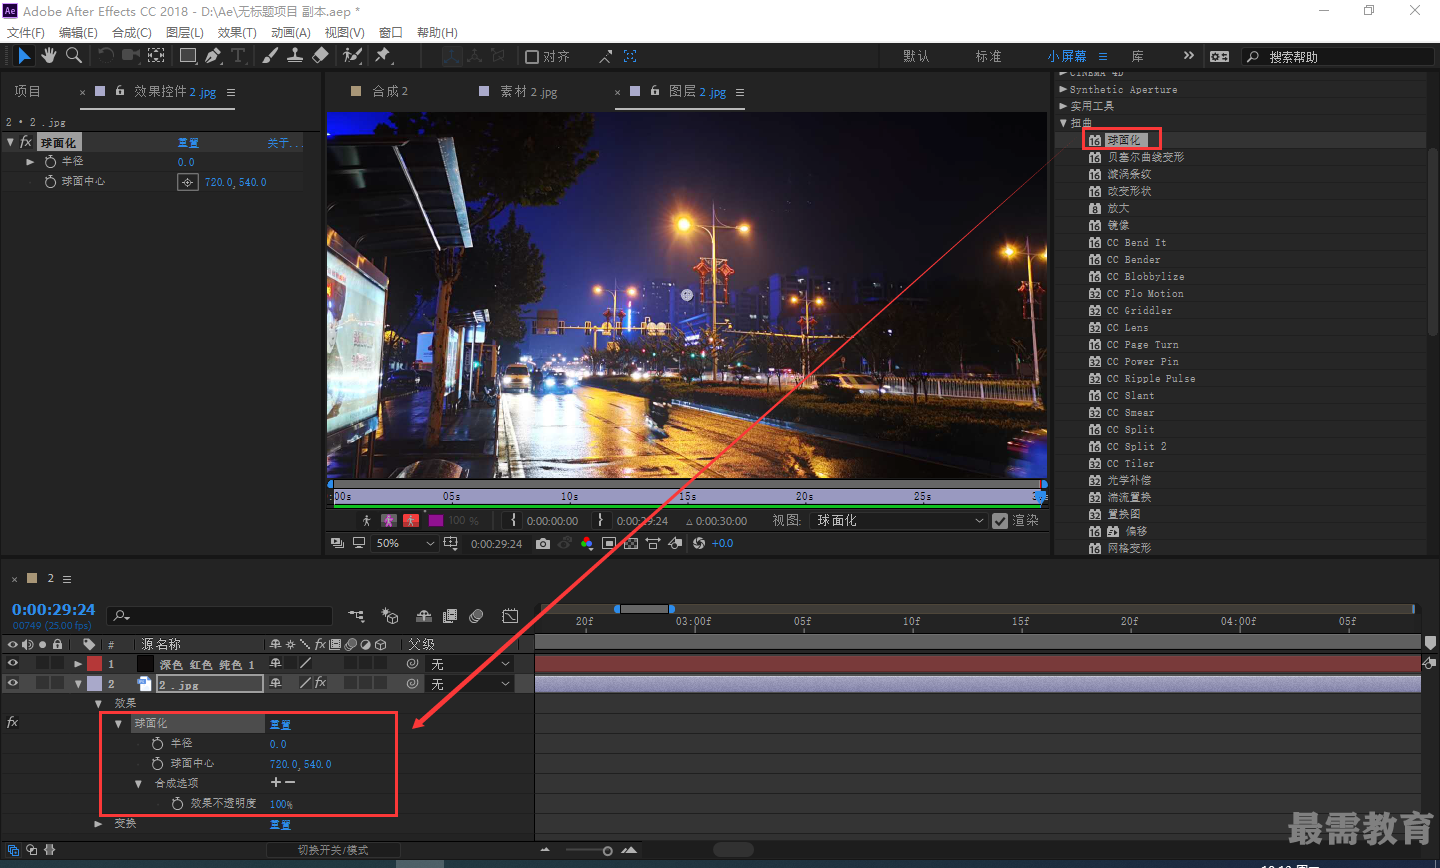Select the Hand tool
The height and width of the screenshot is (868, 1440).
point(49,56)
